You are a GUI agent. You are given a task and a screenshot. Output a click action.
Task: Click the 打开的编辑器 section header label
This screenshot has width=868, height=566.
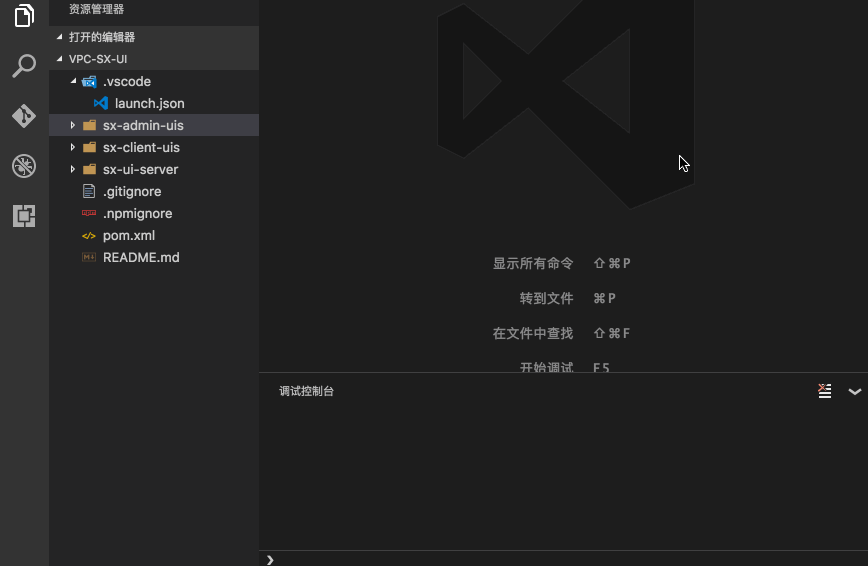tap(102, 37)
